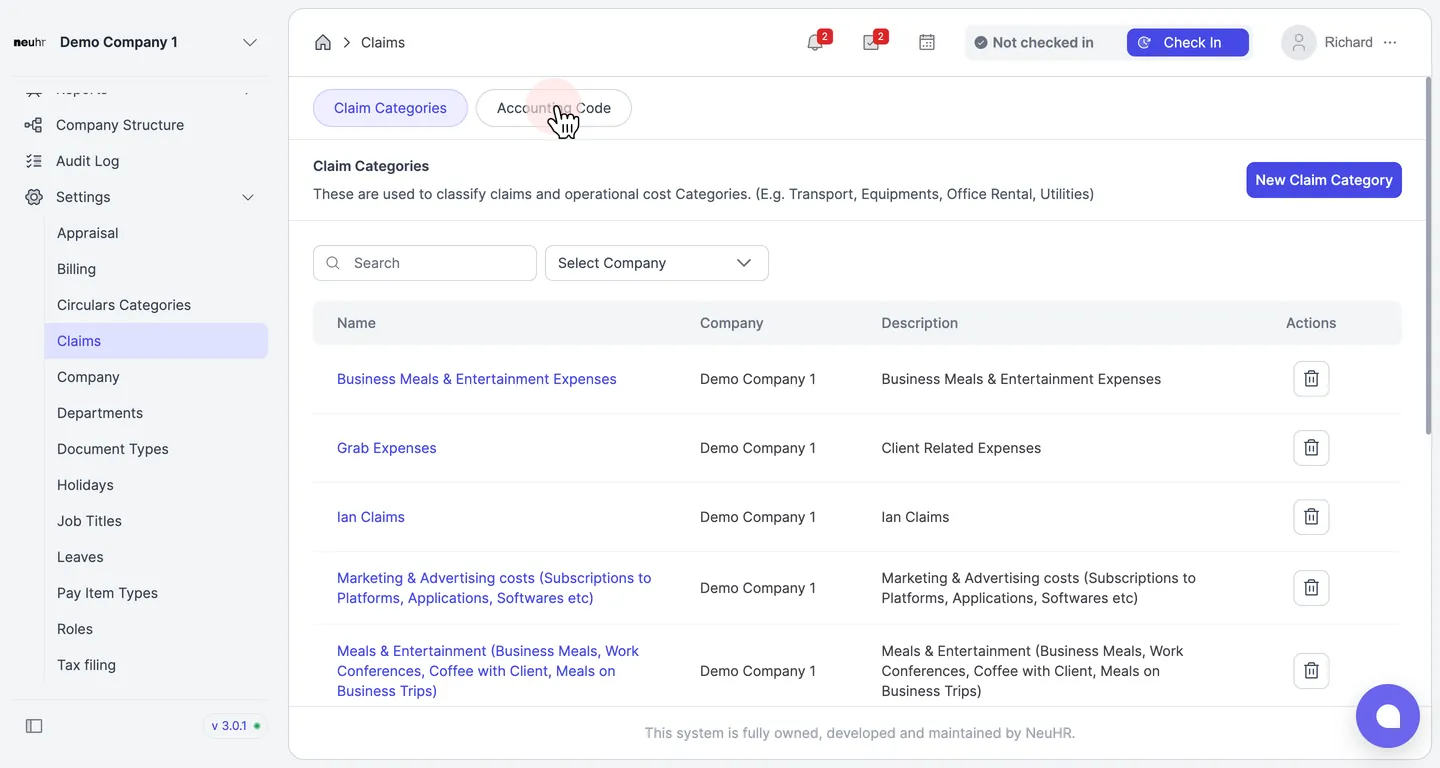Click the Not checked in status

click(1034, 43)
